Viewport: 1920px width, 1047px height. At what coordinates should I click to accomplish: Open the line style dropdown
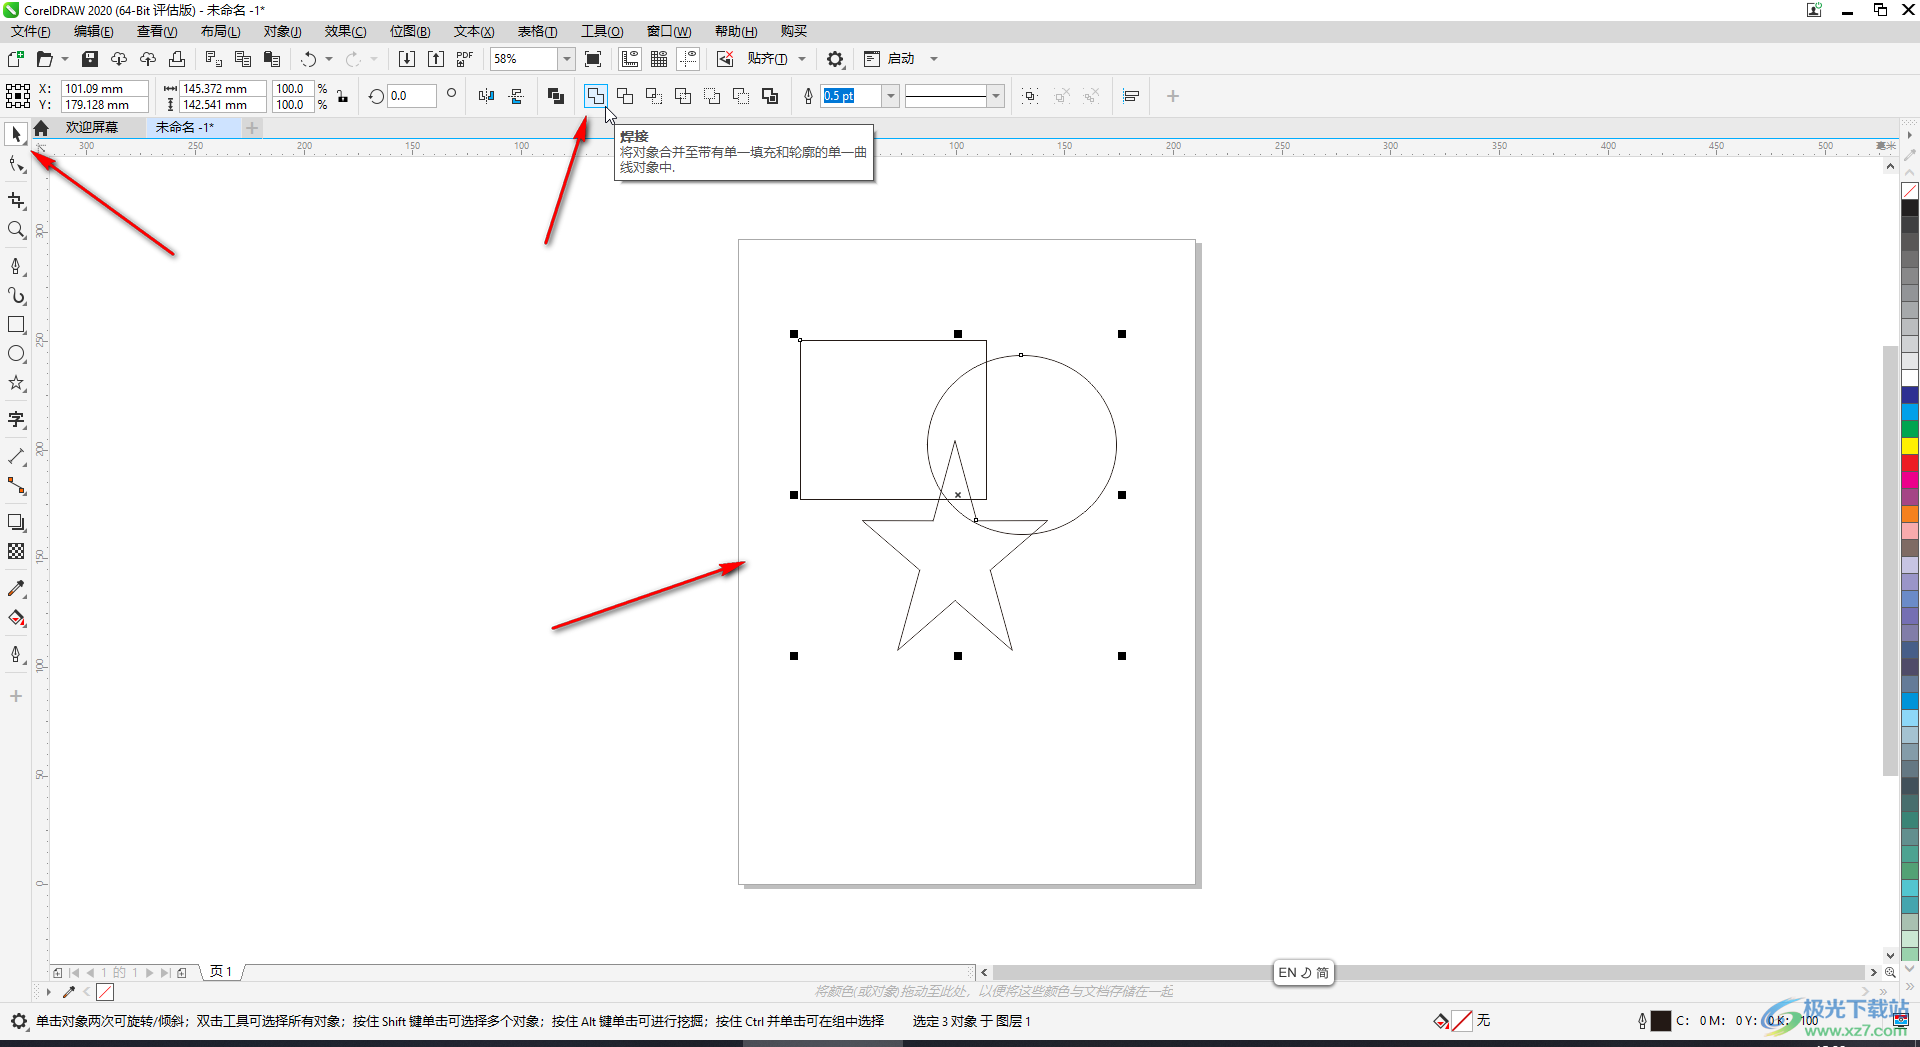[995, 96]
